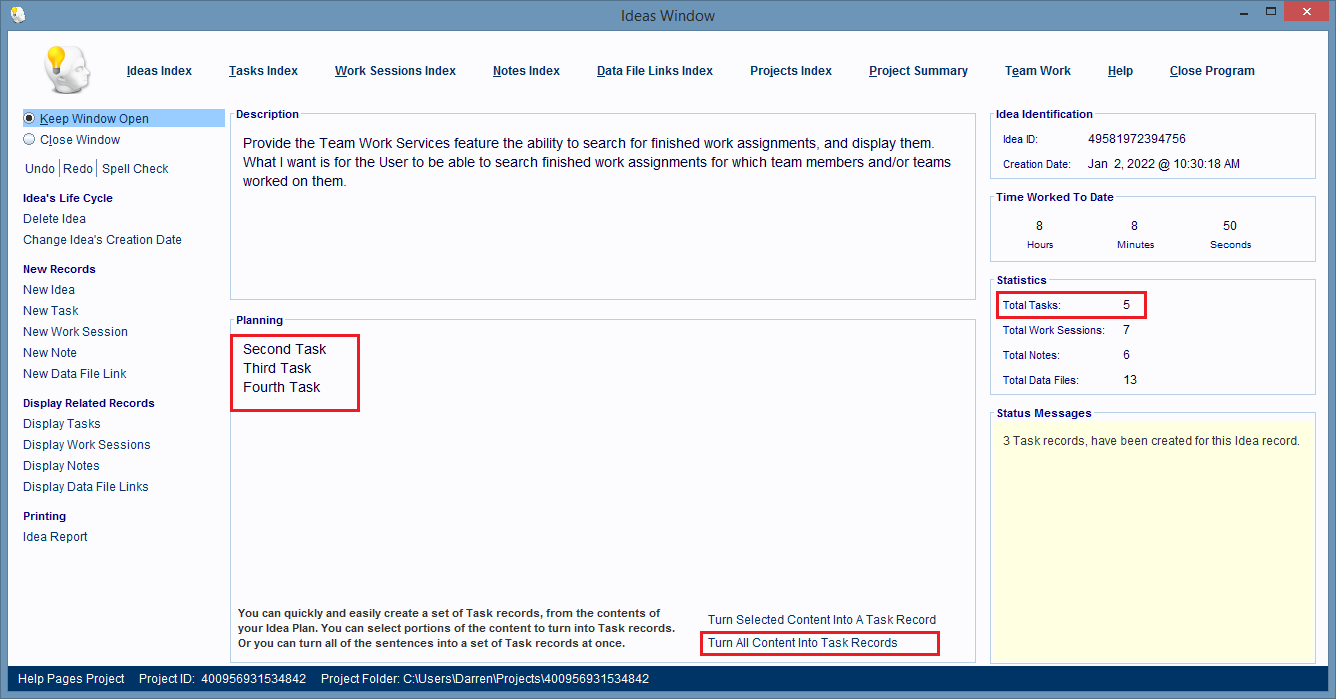Screen dimensions: 1336x699
Task: Open the Project Summary menu
Action: coord(918,71)
